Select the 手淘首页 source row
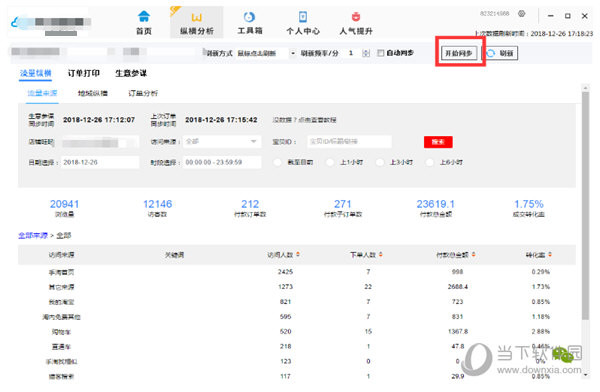Image resolution: width=600 pixels, height=392 pixels. point(297,272)
